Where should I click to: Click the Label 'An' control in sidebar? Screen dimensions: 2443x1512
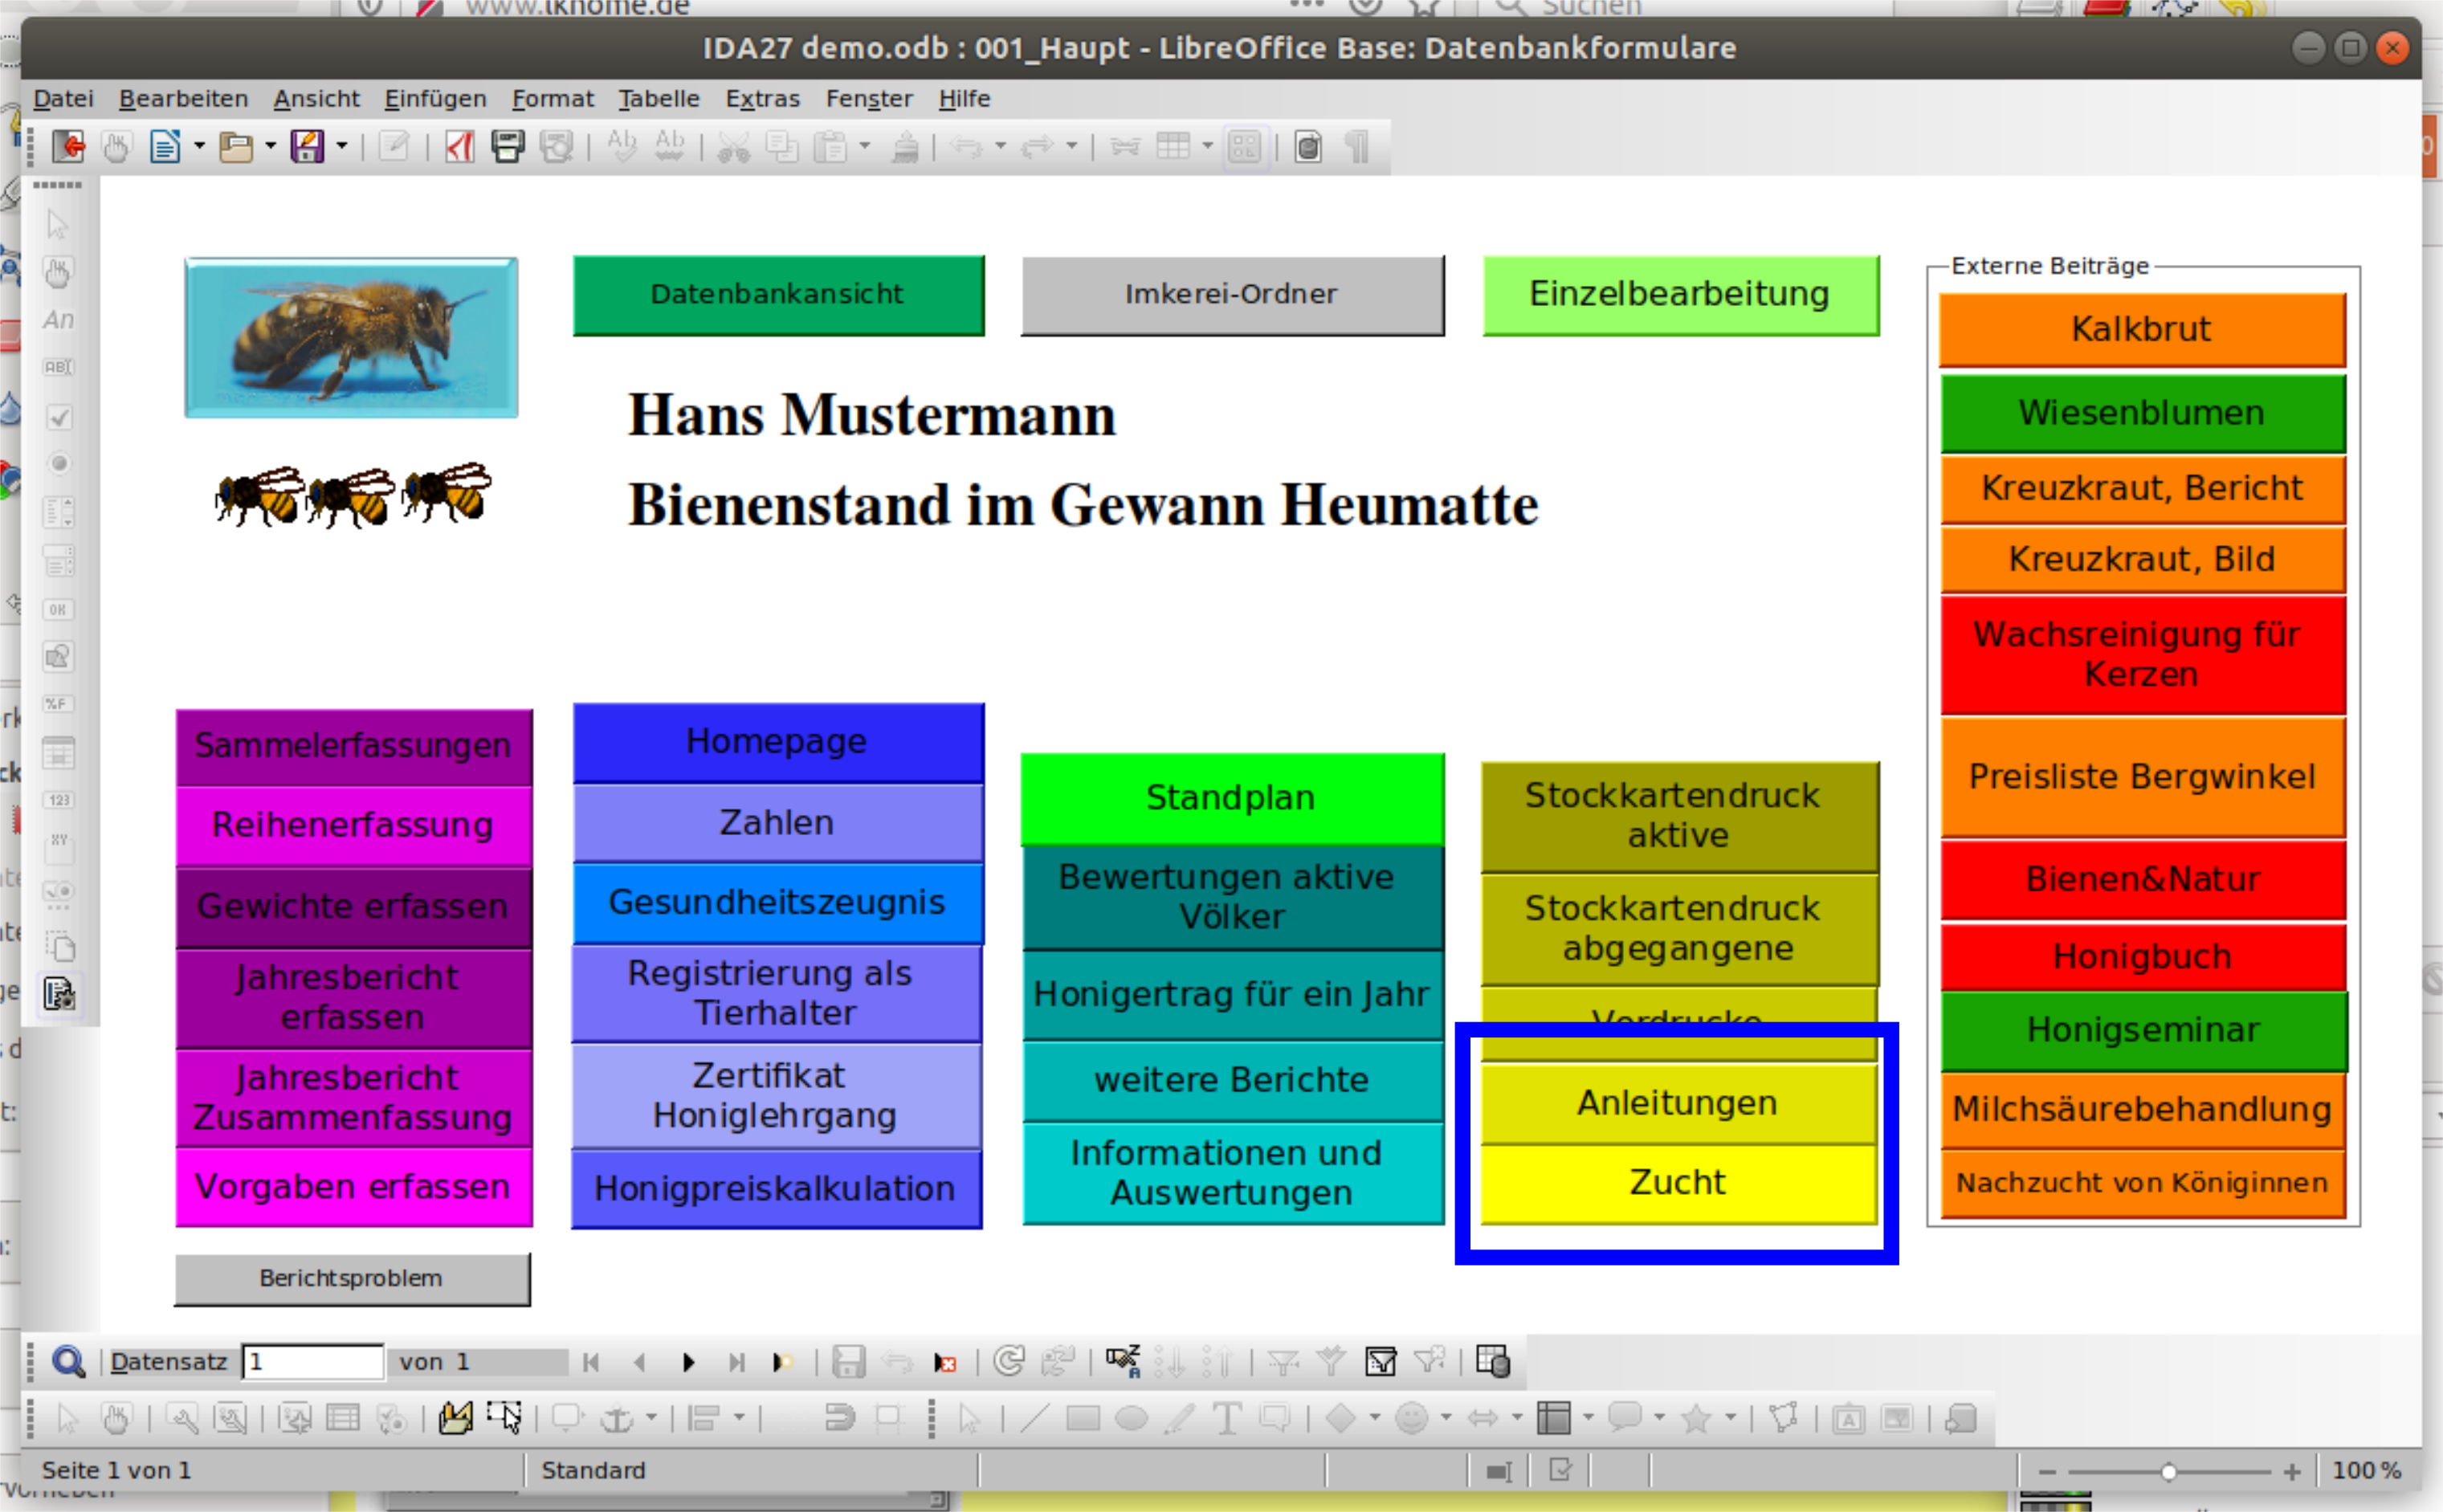[58, 319]
